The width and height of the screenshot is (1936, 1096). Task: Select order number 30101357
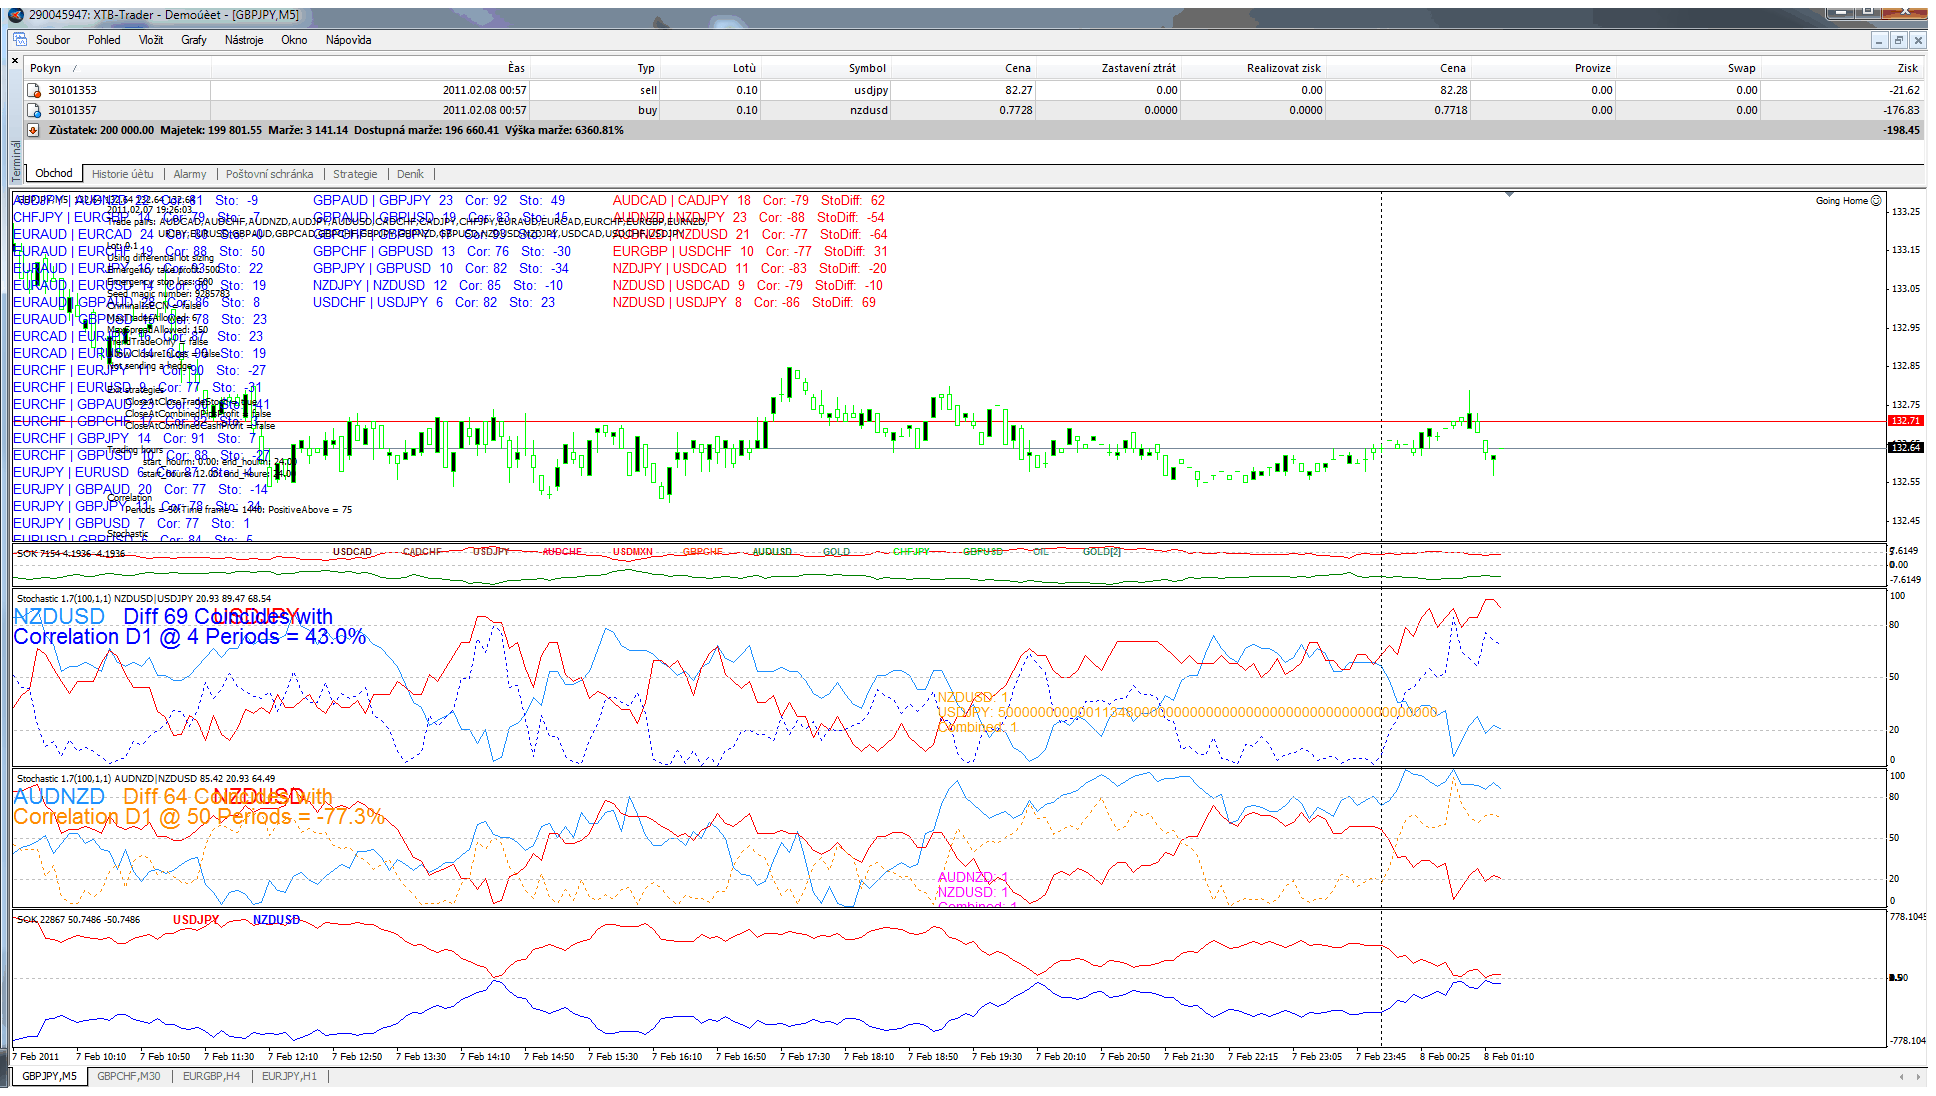click(x=72, y=110)
